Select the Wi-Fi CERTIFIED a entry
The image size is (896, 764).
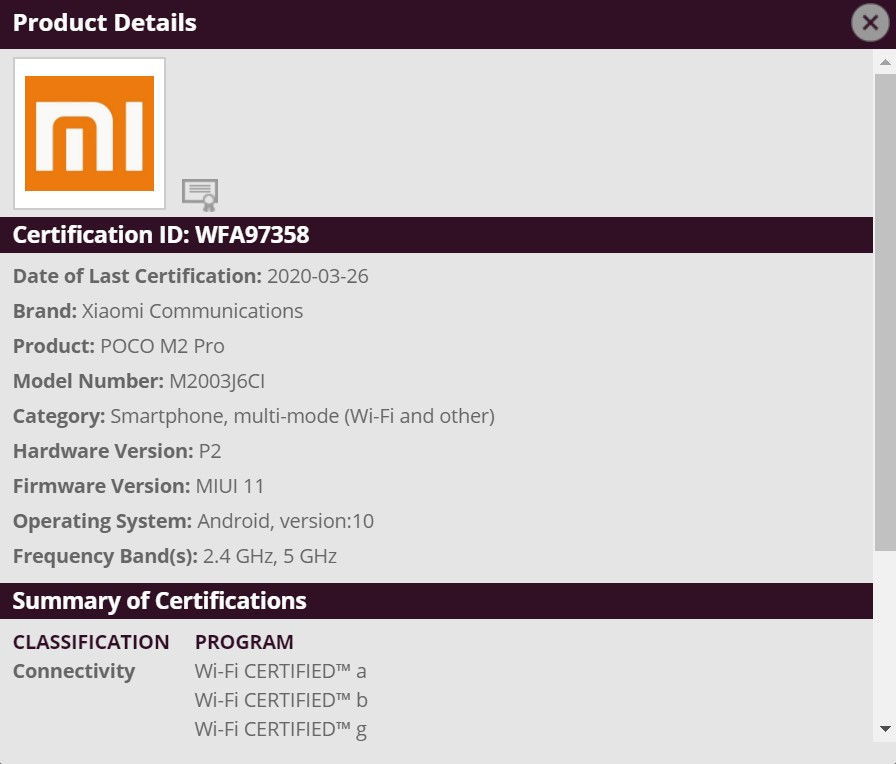pos(281,671)
